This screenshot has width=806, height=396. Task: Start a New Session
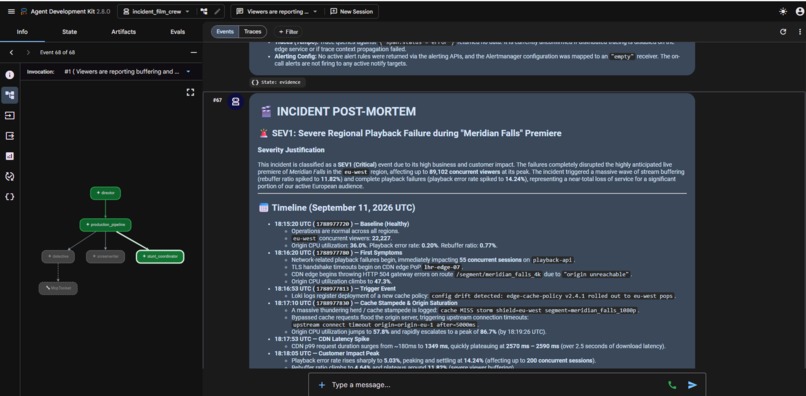tap(352, 11)
